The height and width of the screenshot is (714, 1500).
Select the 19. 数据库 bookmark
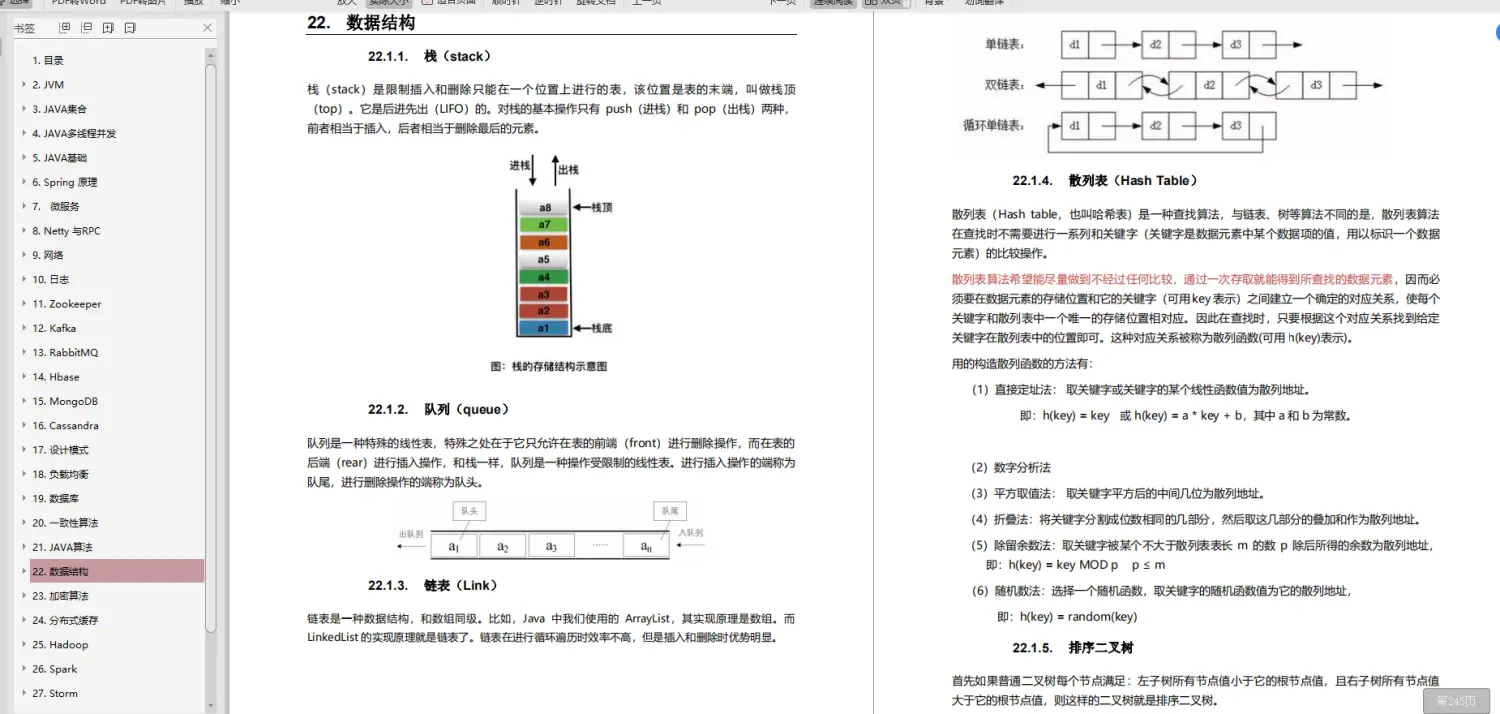(x=55, y=498)
